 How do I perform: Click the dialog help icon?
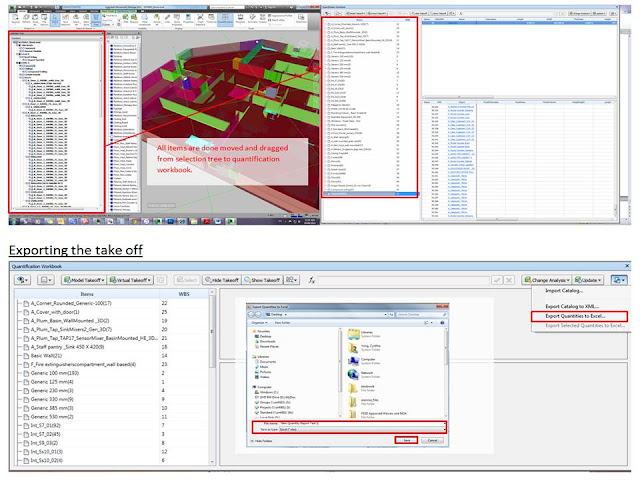442,323
